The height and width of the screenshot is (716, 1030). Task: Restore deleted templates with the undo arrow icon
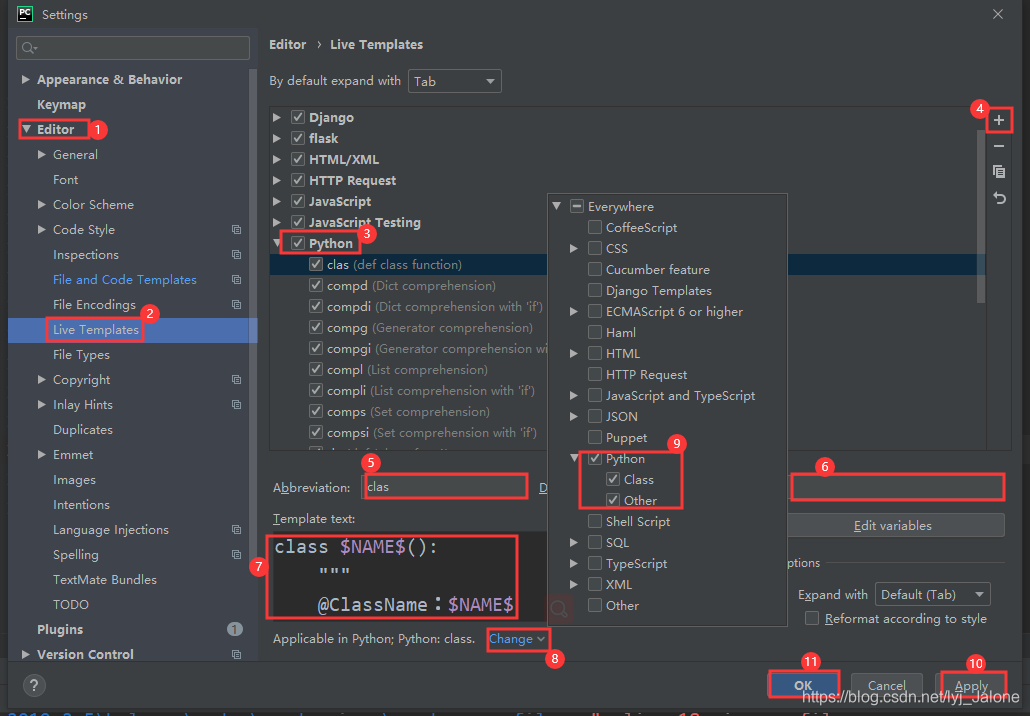[998, 198]
